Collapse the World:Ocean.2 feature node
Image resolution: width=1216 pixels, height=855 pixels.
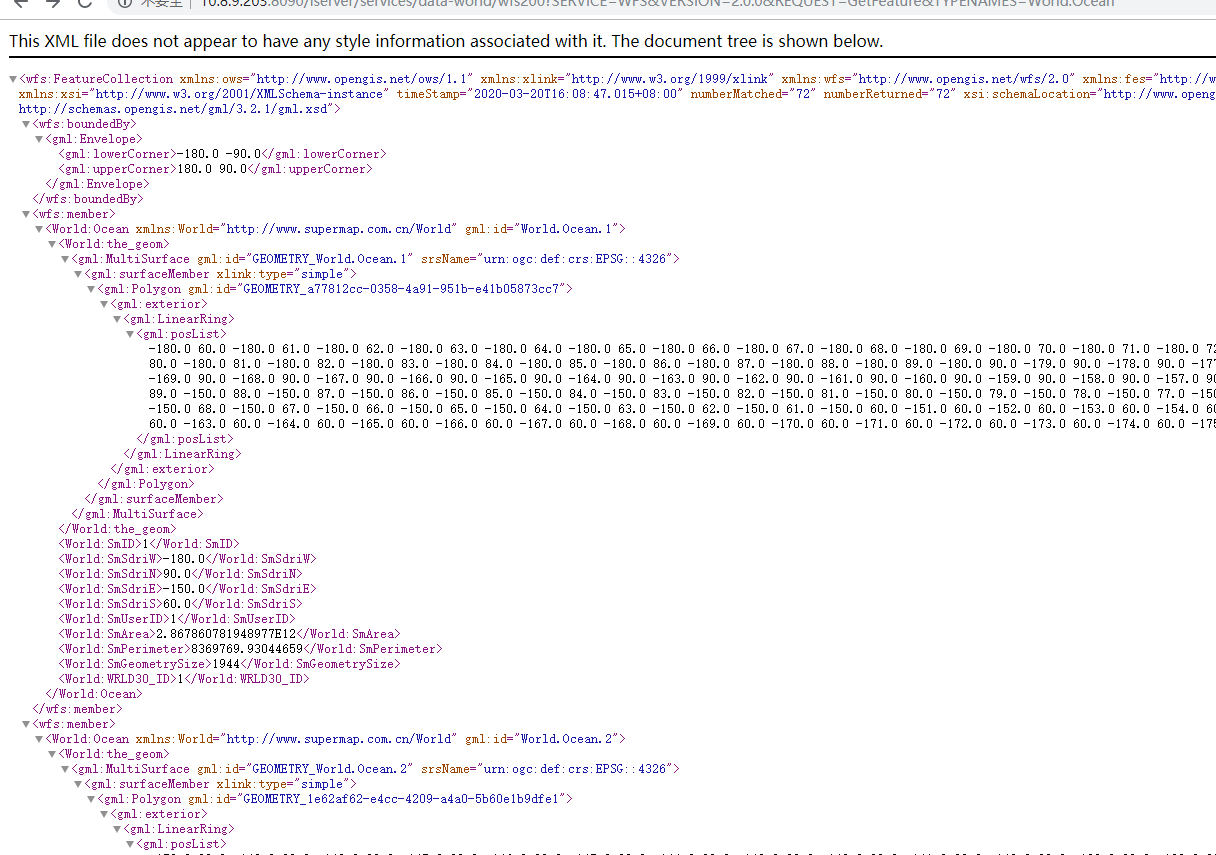tap(38, 738)
